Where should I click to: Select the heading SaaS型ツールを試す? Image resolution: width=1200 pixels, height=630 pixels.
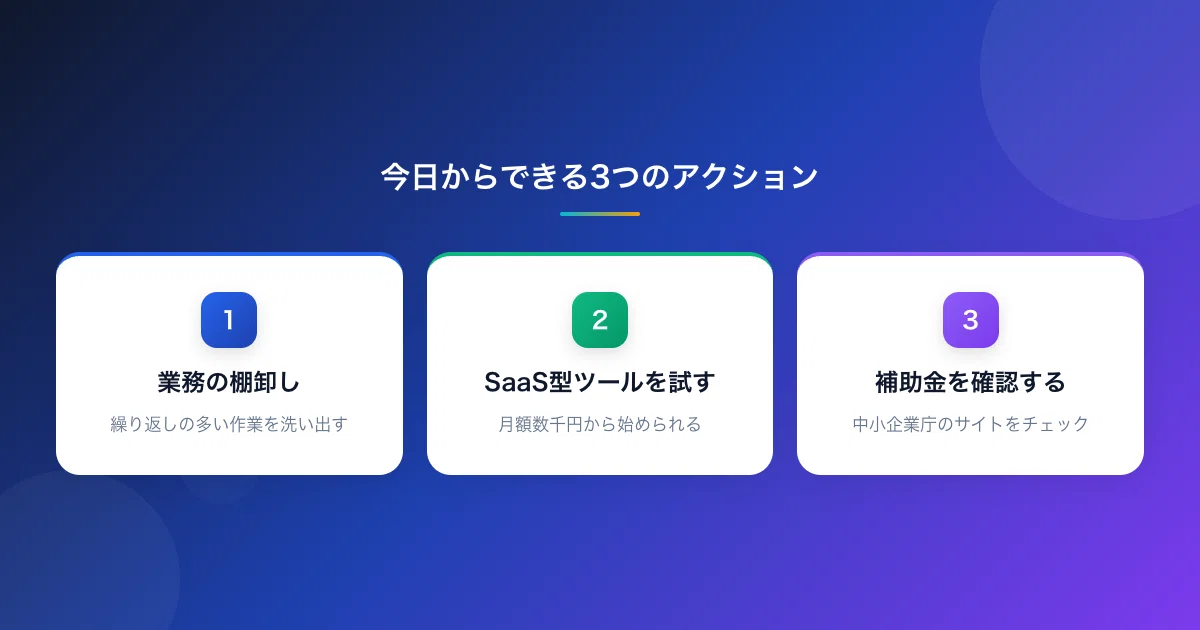600,382
